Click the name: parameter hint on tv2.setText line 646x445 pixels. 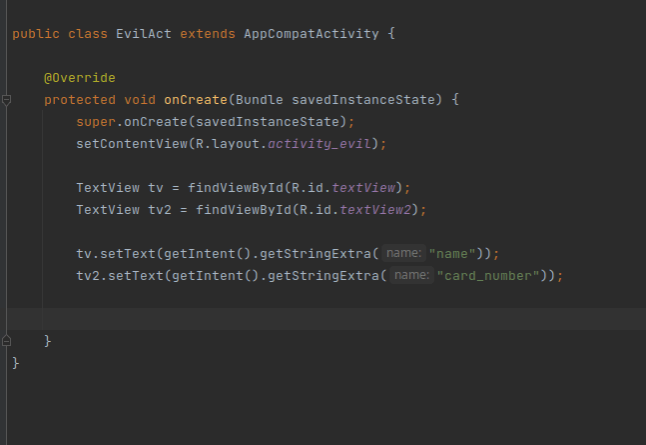click(412, 275)
